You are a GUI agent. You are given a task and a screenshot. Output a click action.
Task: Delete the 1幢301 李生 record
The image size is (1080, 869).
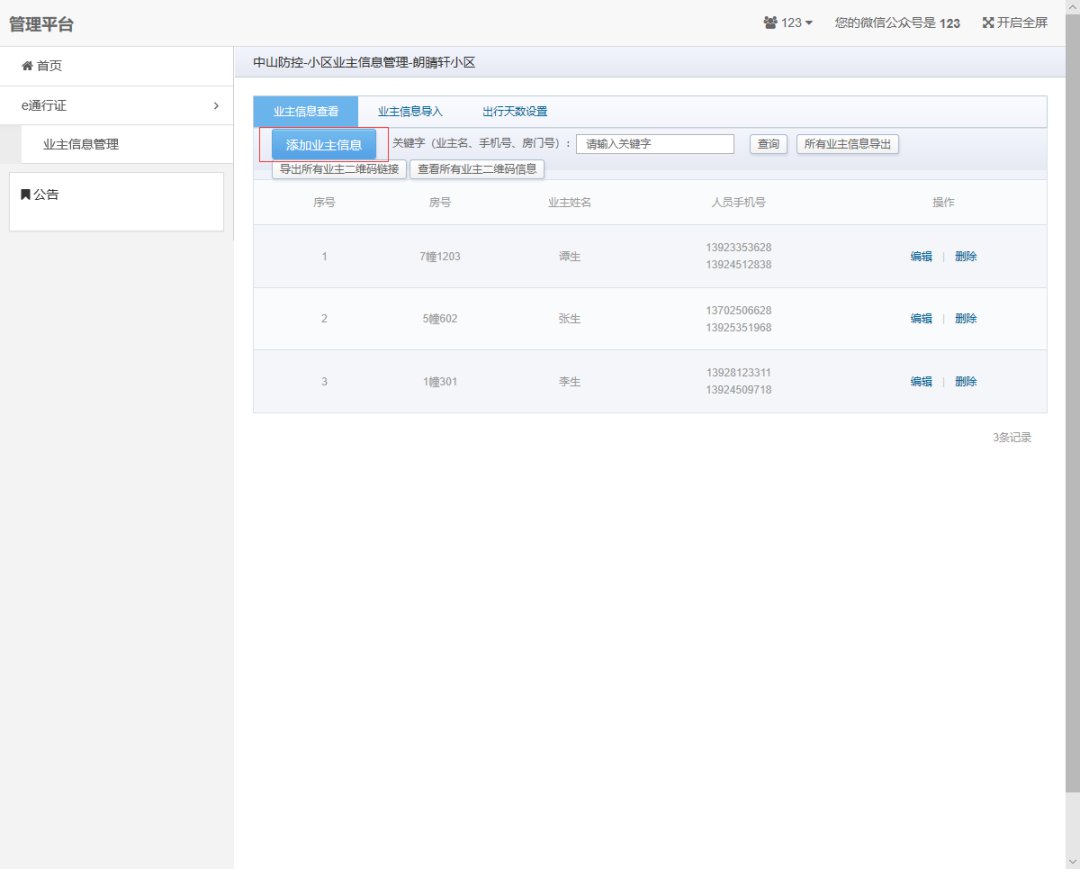pos(965,381)
